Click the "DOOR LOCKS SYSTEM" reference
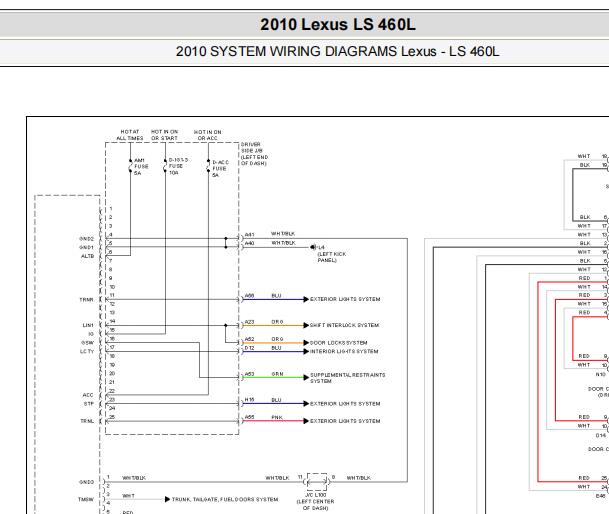Viewport: 609px width, 514px height. pos(338,343)
